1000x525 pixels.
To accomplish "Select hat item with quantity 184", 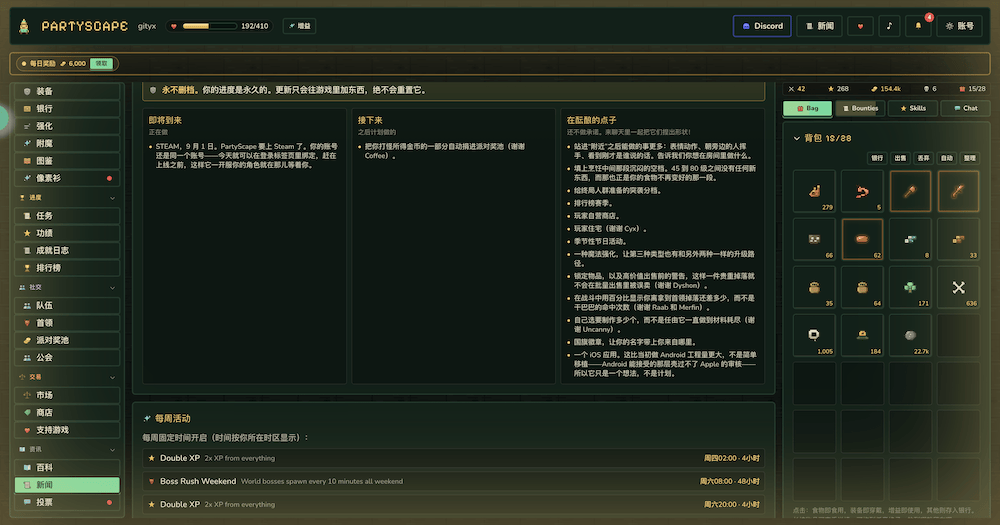I will pyautogui.click(x=862, y=336).
